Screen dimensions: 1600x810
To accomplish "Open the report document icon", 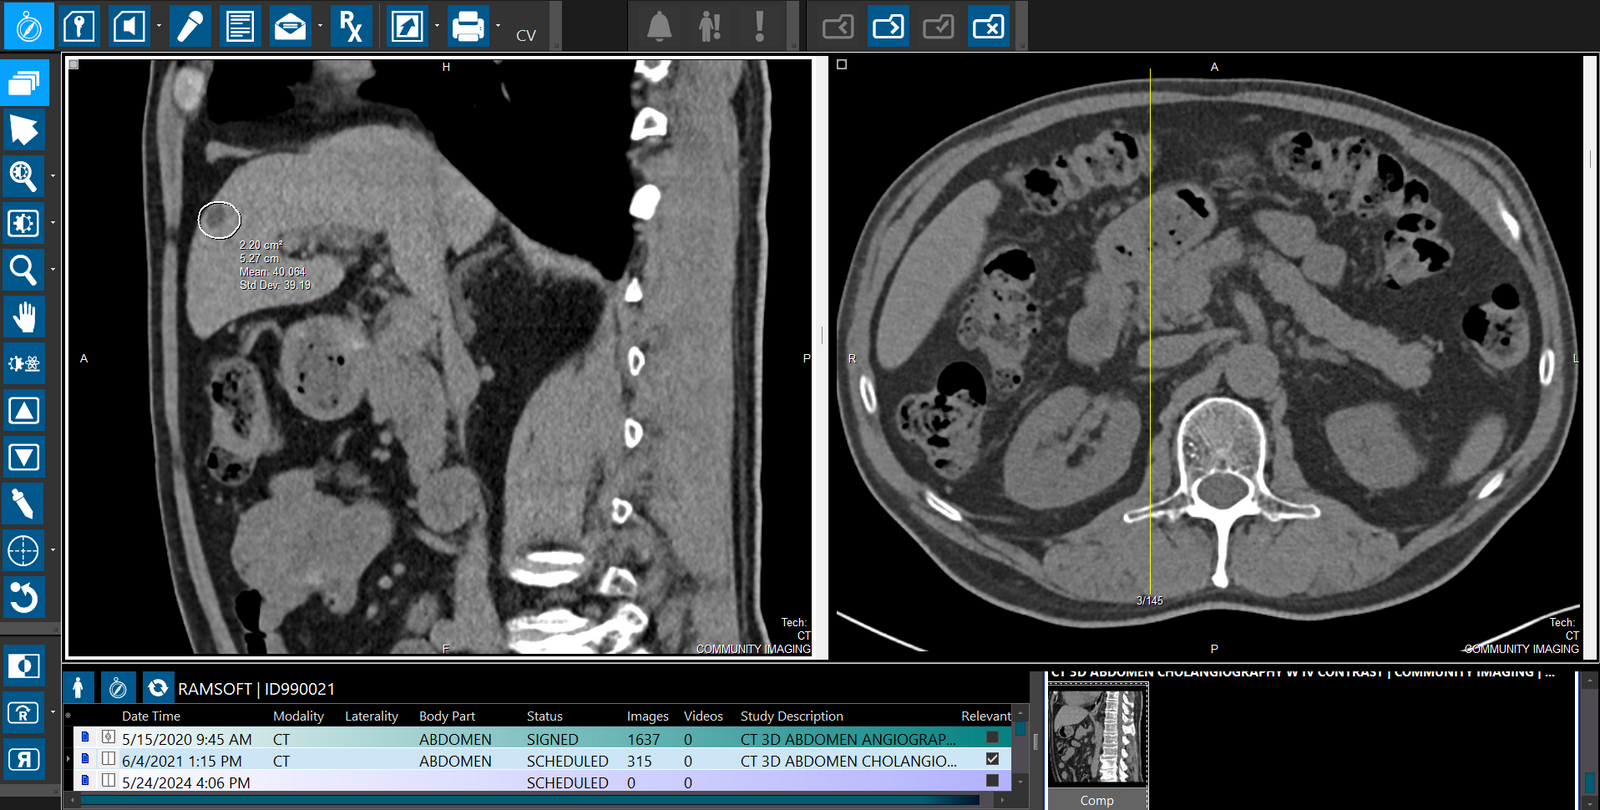I will tap(240, 27).
